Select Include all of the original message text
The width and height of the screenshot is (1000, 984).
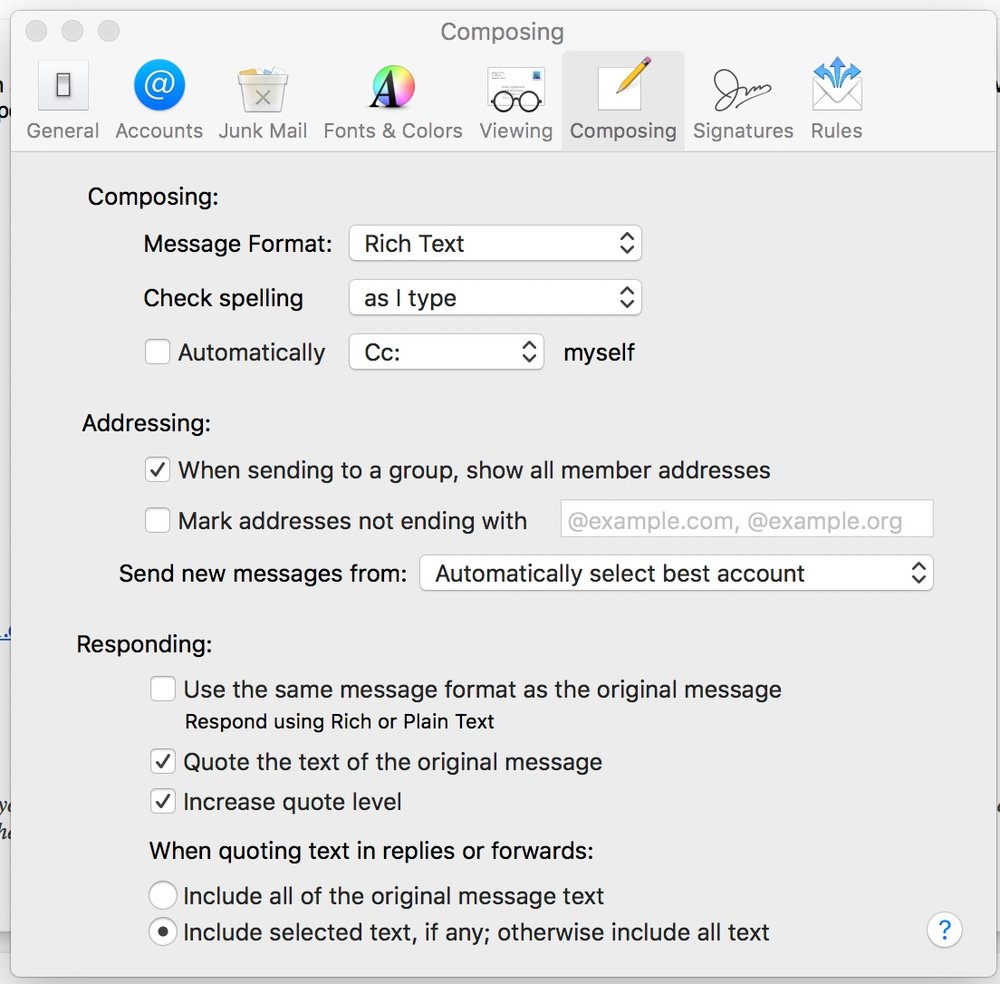(x=163, y=895)
